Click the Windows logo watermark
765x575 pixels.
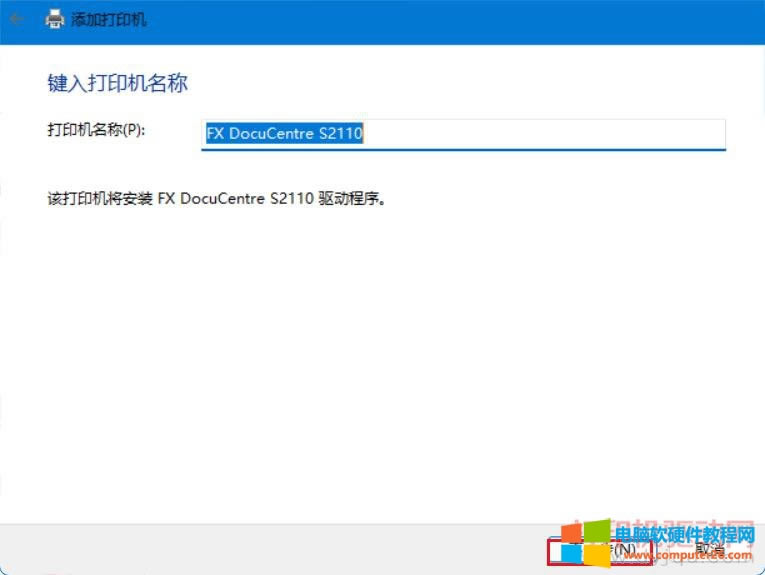584,540
